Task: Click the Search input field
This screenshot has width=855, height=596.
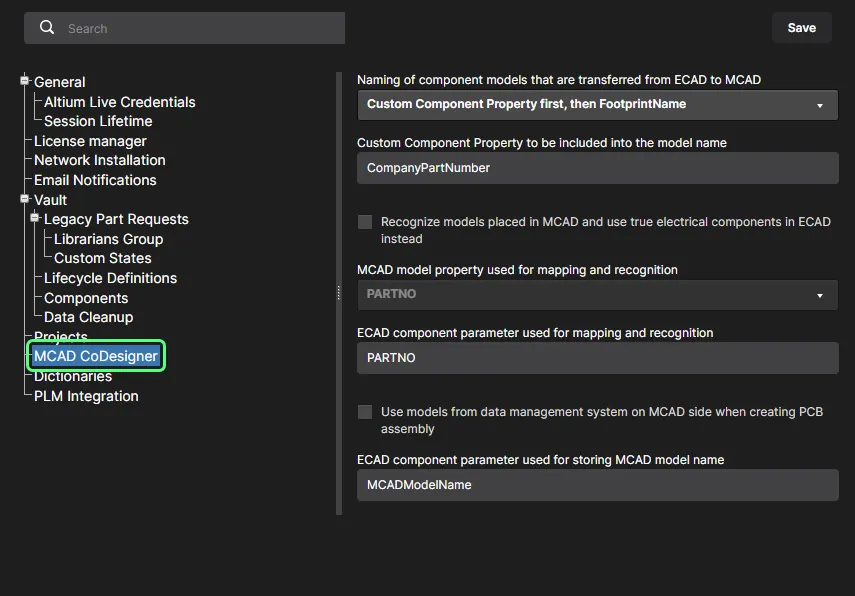Action: (x=200, y=29)
